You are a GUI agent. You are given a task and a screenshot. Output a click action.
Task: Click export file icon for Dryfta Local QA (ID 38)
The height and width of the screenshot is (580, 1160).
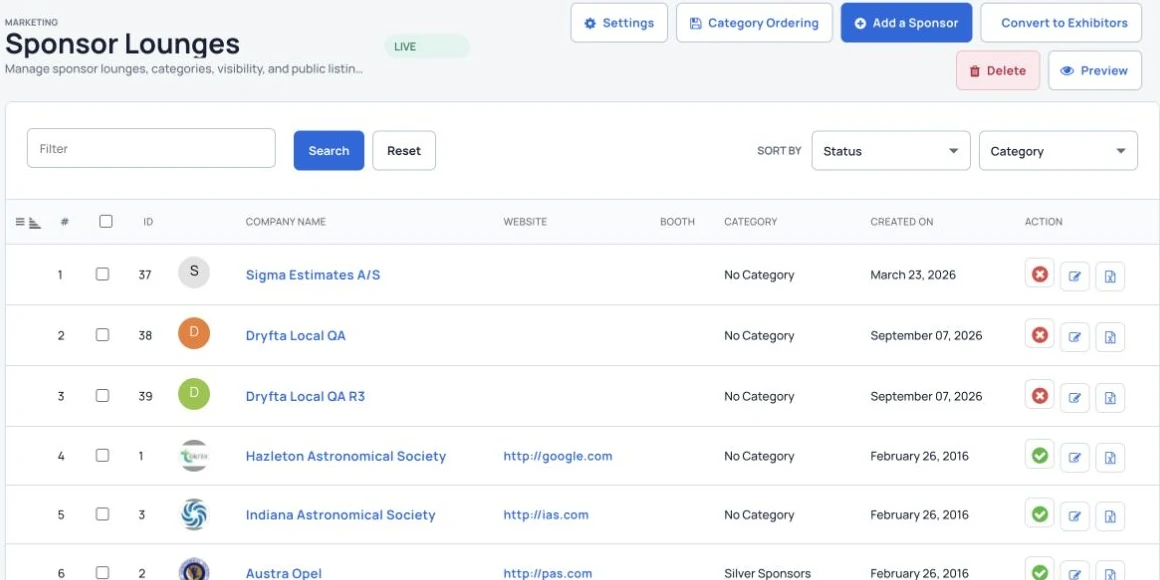point(1110,337)
